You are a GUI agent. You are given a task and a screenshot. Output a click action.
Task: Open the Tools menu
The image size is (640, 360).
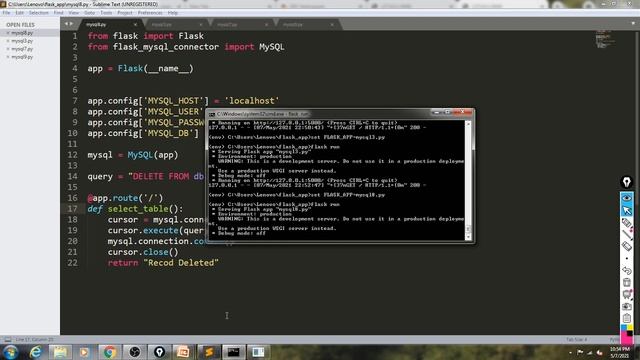click(106, 13)
